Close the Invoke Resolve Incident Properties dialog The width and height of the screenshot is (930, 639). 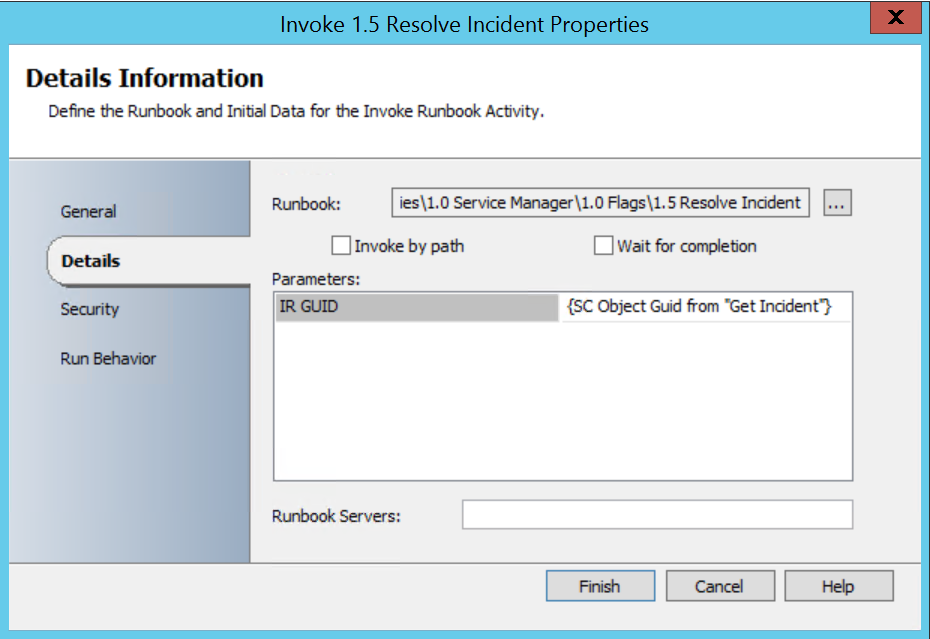(x=895, y=19)
